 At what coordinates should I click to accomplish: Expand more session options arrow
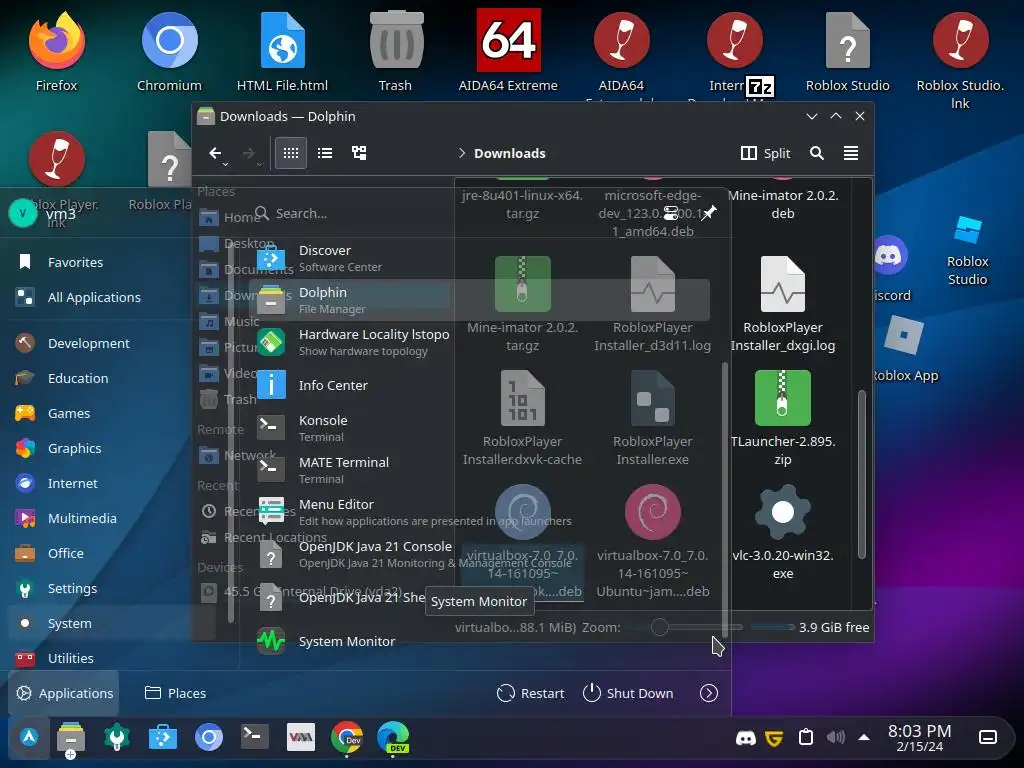709,693
